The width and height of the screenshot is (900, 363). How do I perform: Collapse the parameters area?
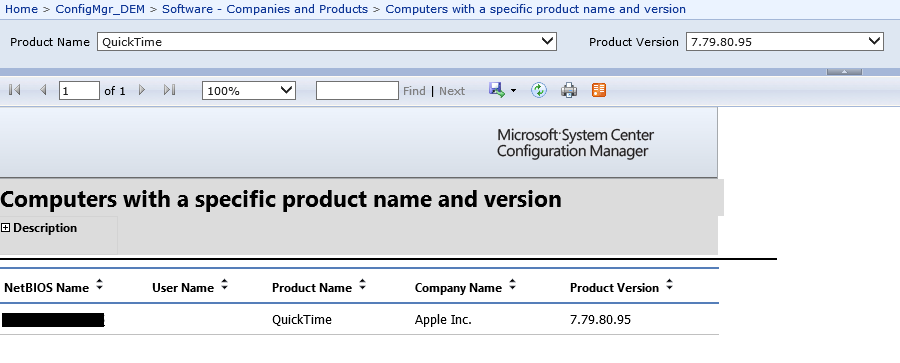coord(844,72)
